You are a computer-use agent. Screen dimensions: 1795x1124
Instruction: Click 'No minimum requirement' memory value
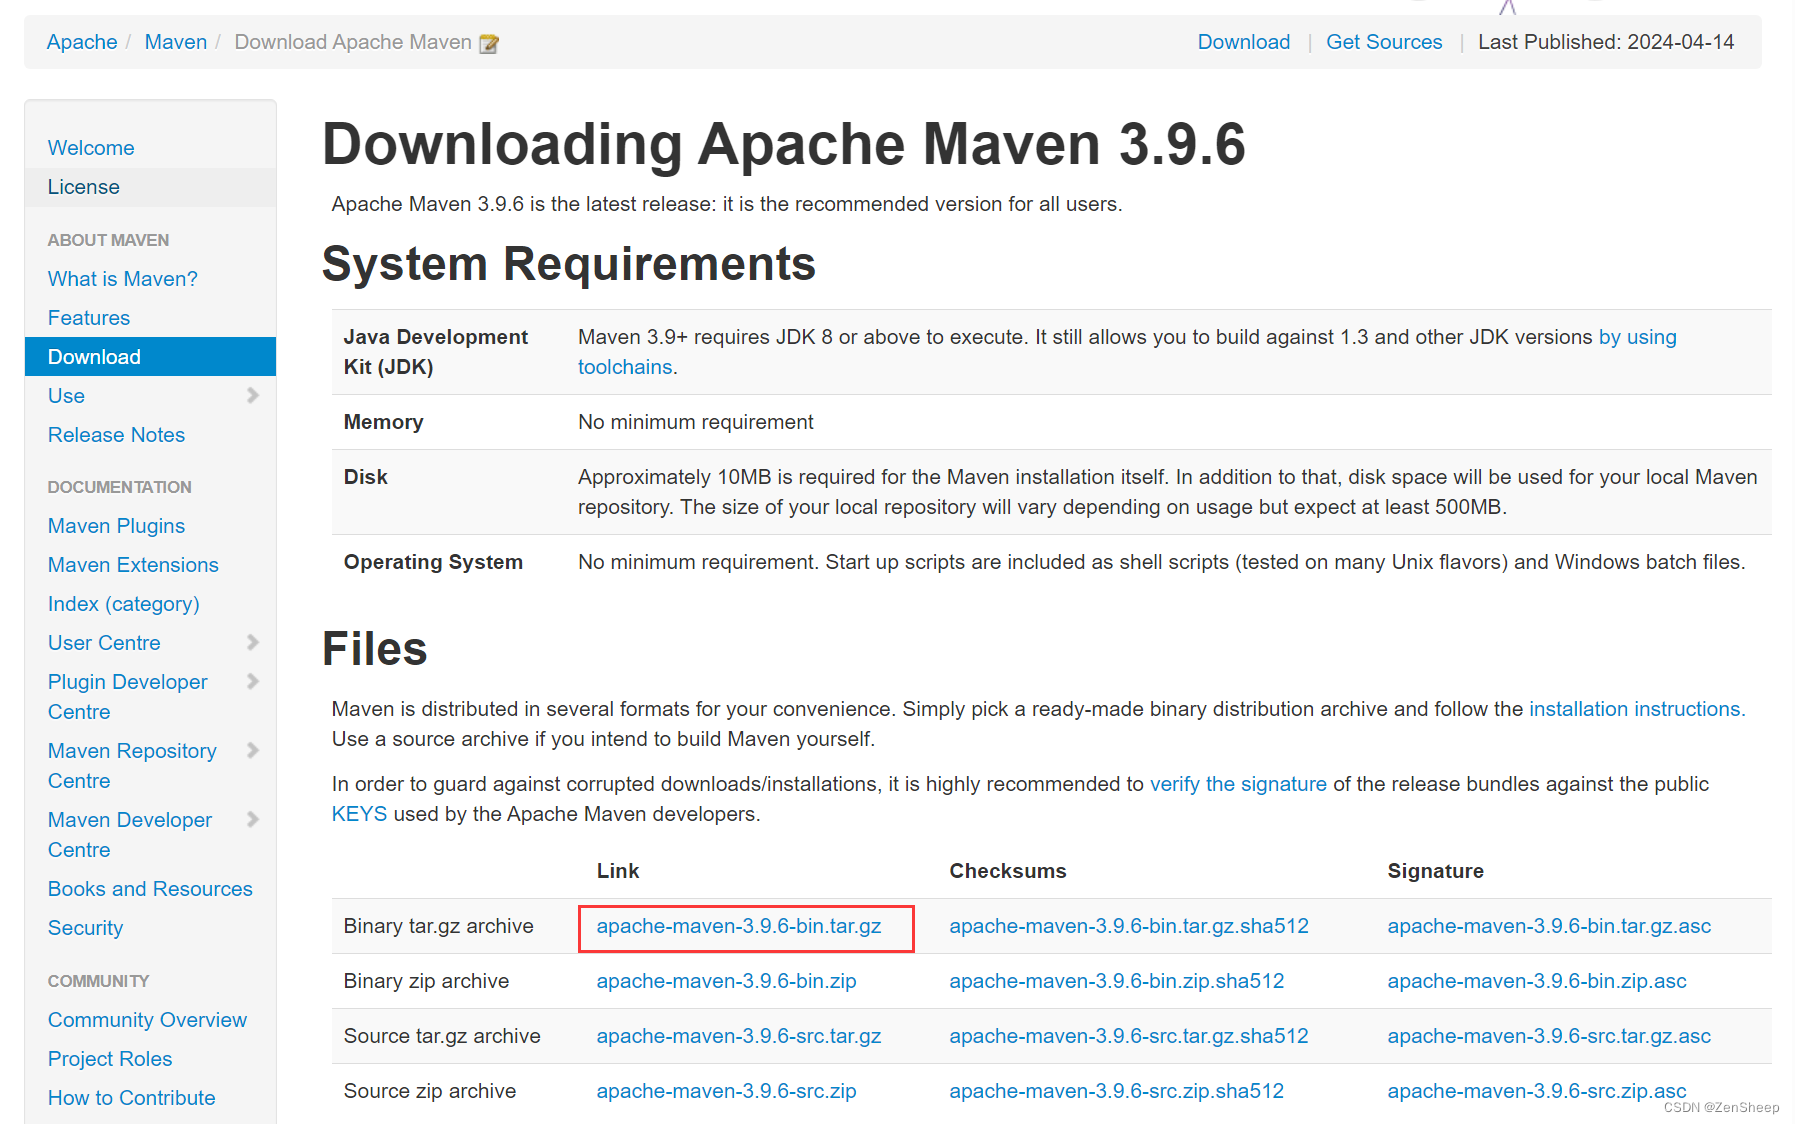(696, 422)
